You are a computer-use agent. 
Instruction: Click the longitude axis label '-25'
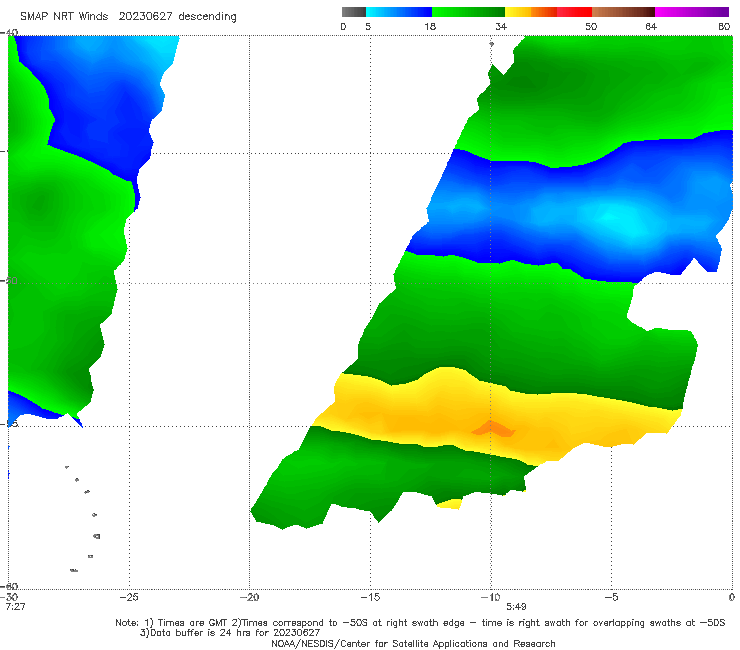pyautogui.click(x=129, y=597)
